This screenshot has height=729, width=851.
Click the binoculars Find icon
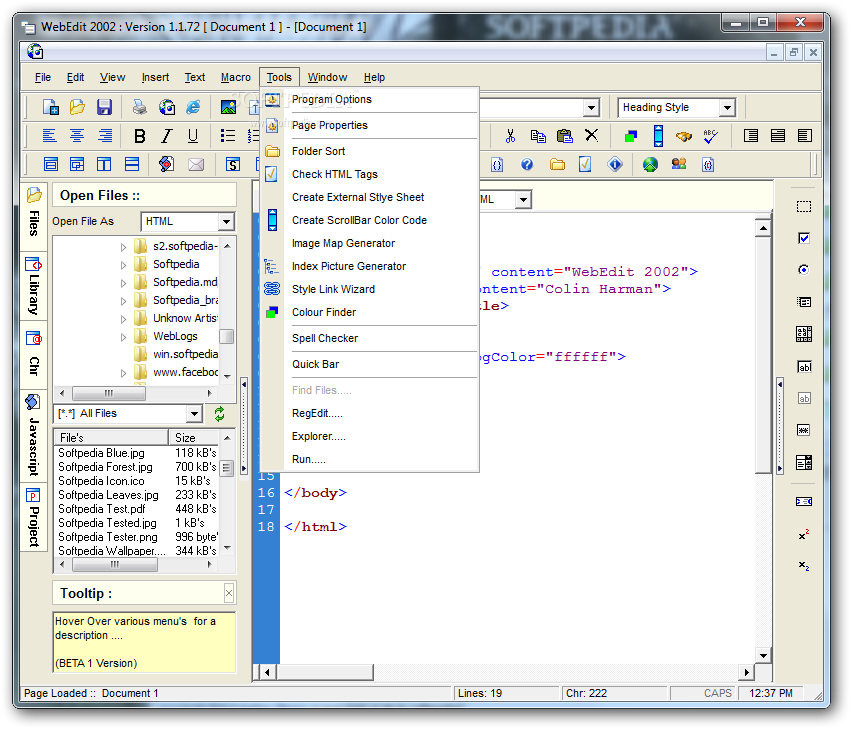[684, 136]
